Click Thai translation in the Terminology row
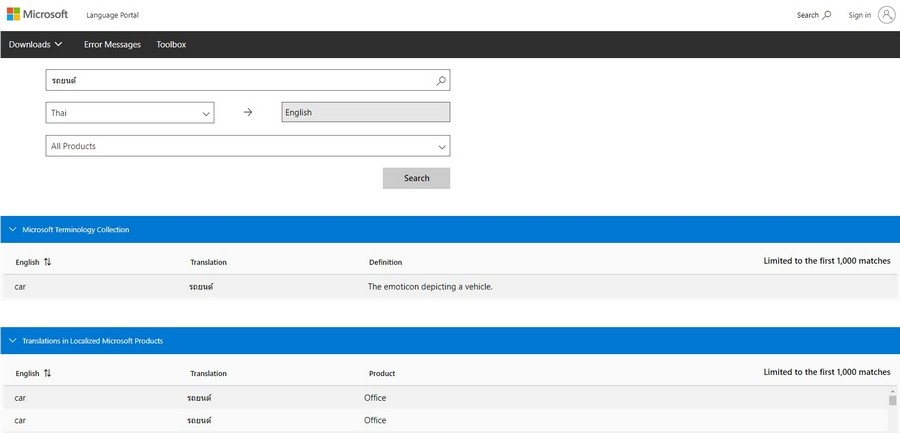Viewport: 900px width, 433px height. coord(200,286)
